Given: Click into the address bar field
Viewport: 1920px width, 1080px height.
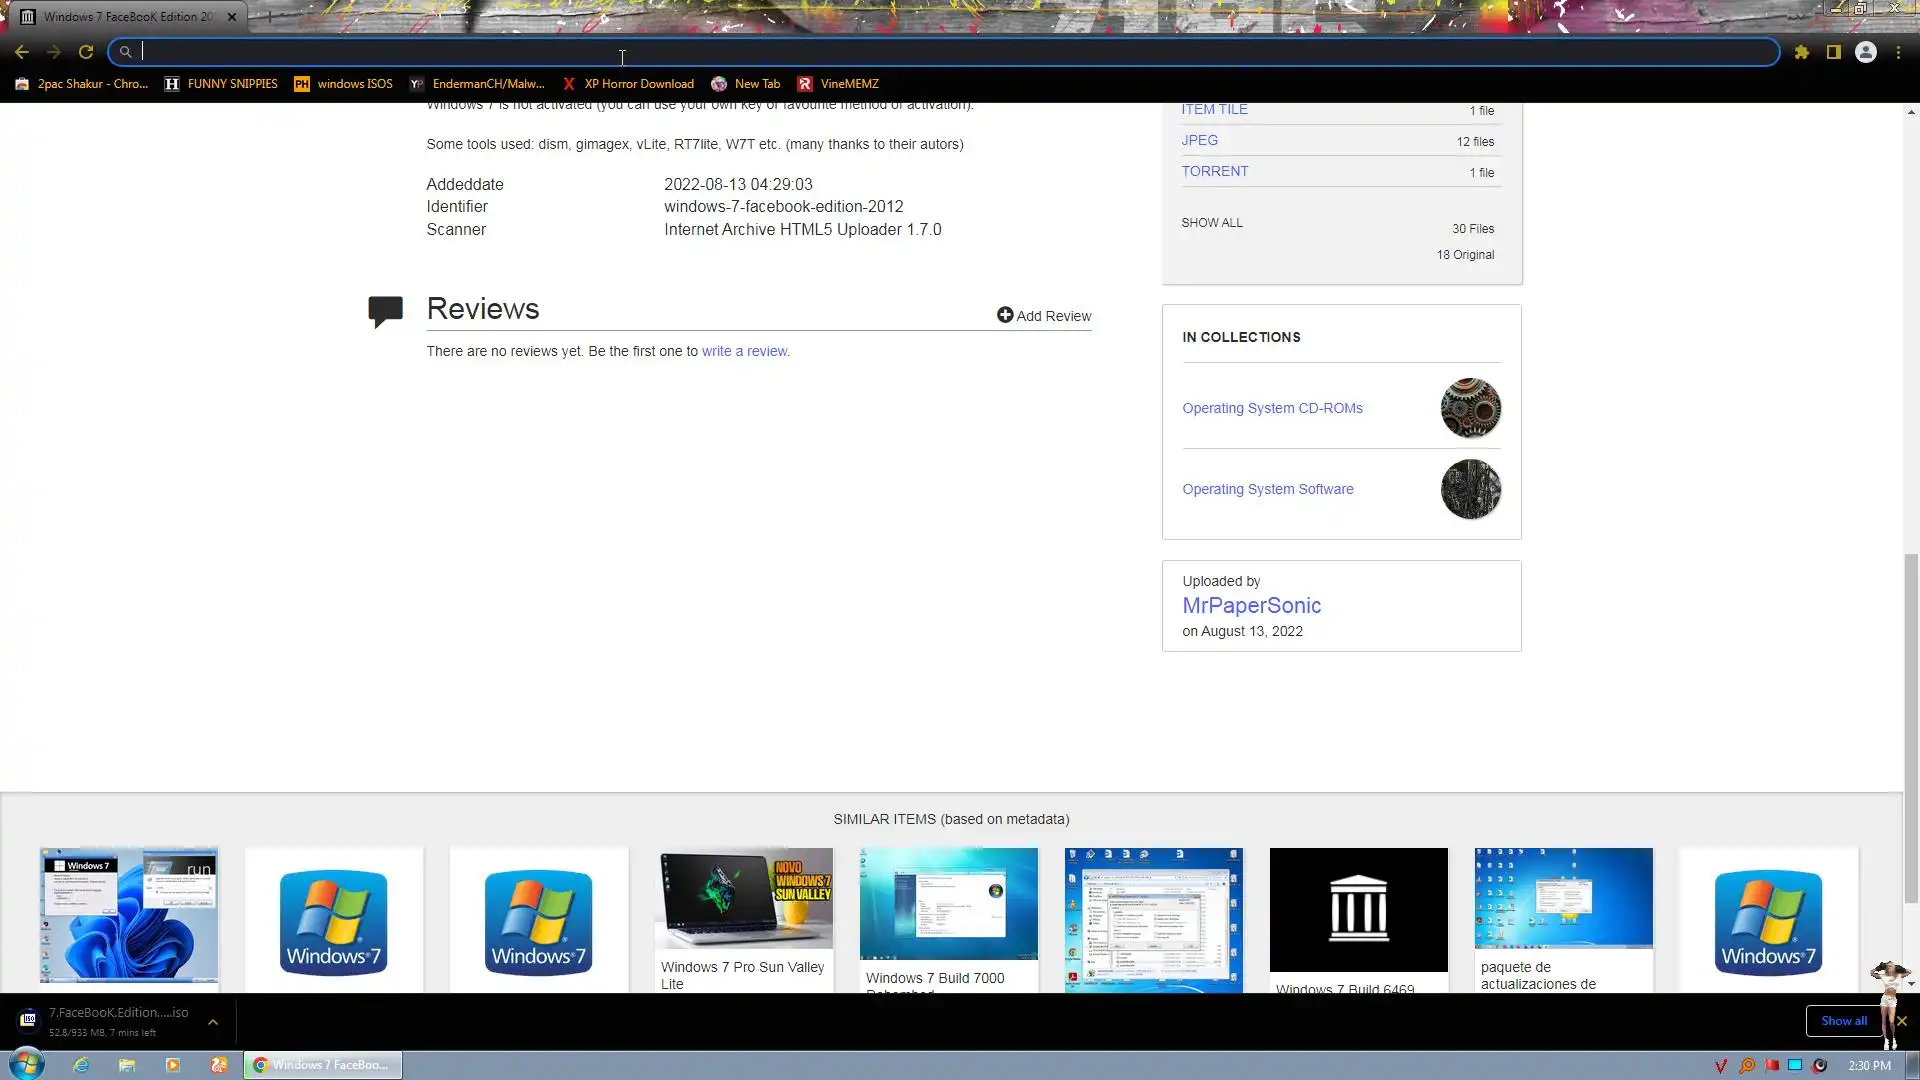Looking at the screenshot, I should [900, 52].
